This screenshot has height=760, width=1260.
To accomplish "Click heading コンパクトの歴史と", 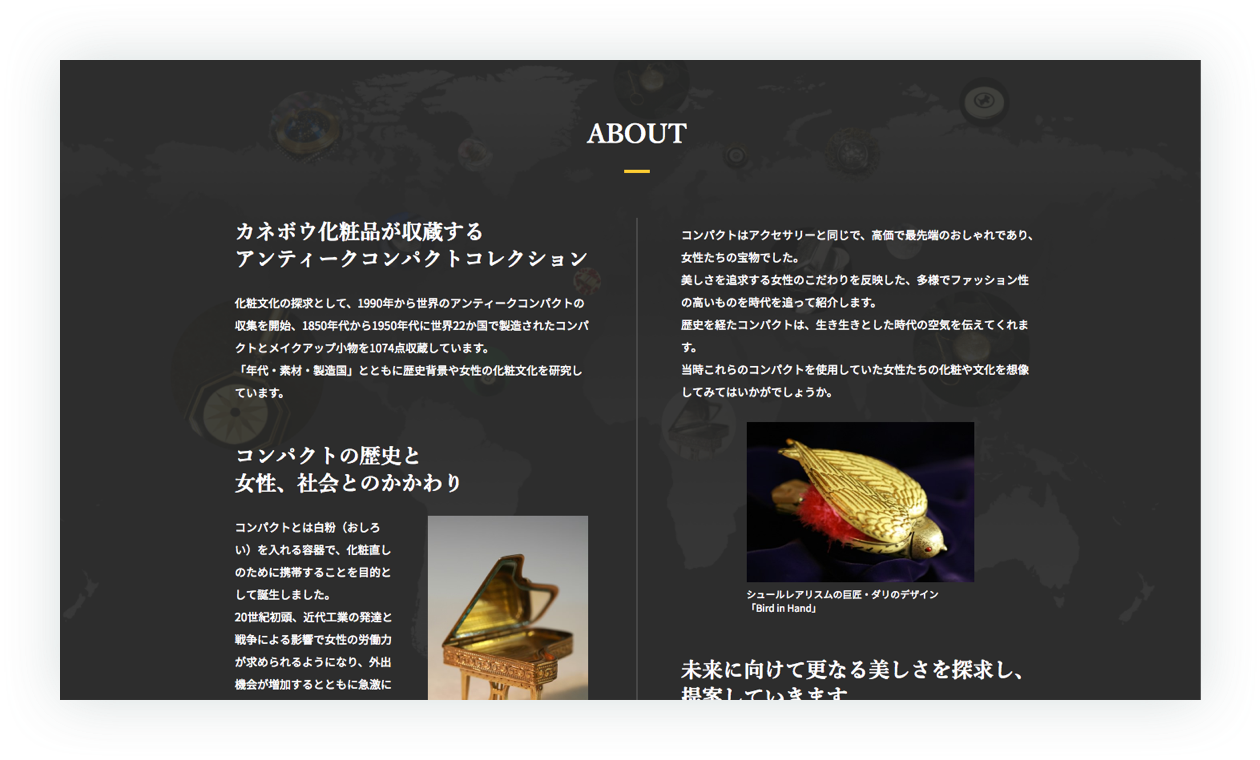I will [x=328, y=455].
